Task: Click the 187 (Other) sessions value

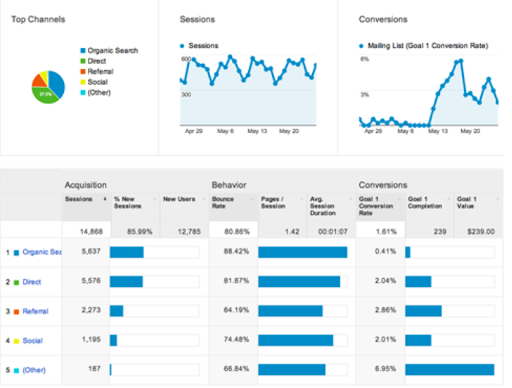Action: pyautogui.click(x=94, y=369)
